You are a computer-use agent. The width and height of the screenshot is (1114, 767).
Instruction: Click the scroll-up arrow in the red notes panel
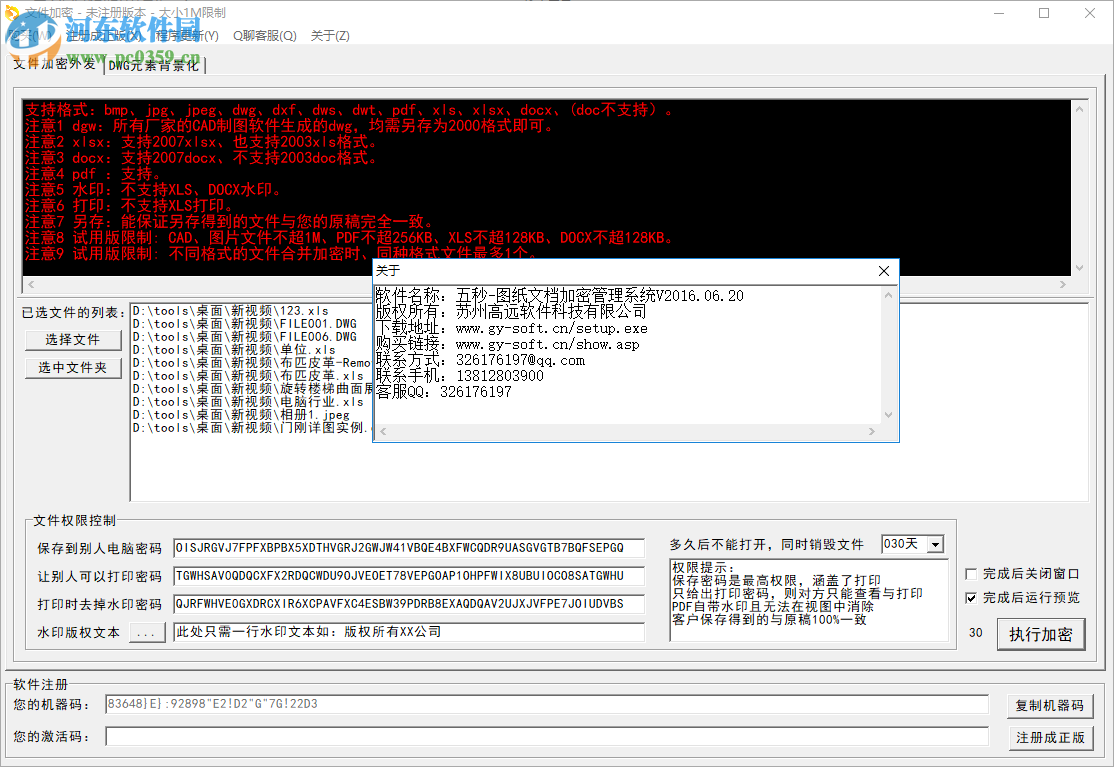click(x=1079, y=109)
